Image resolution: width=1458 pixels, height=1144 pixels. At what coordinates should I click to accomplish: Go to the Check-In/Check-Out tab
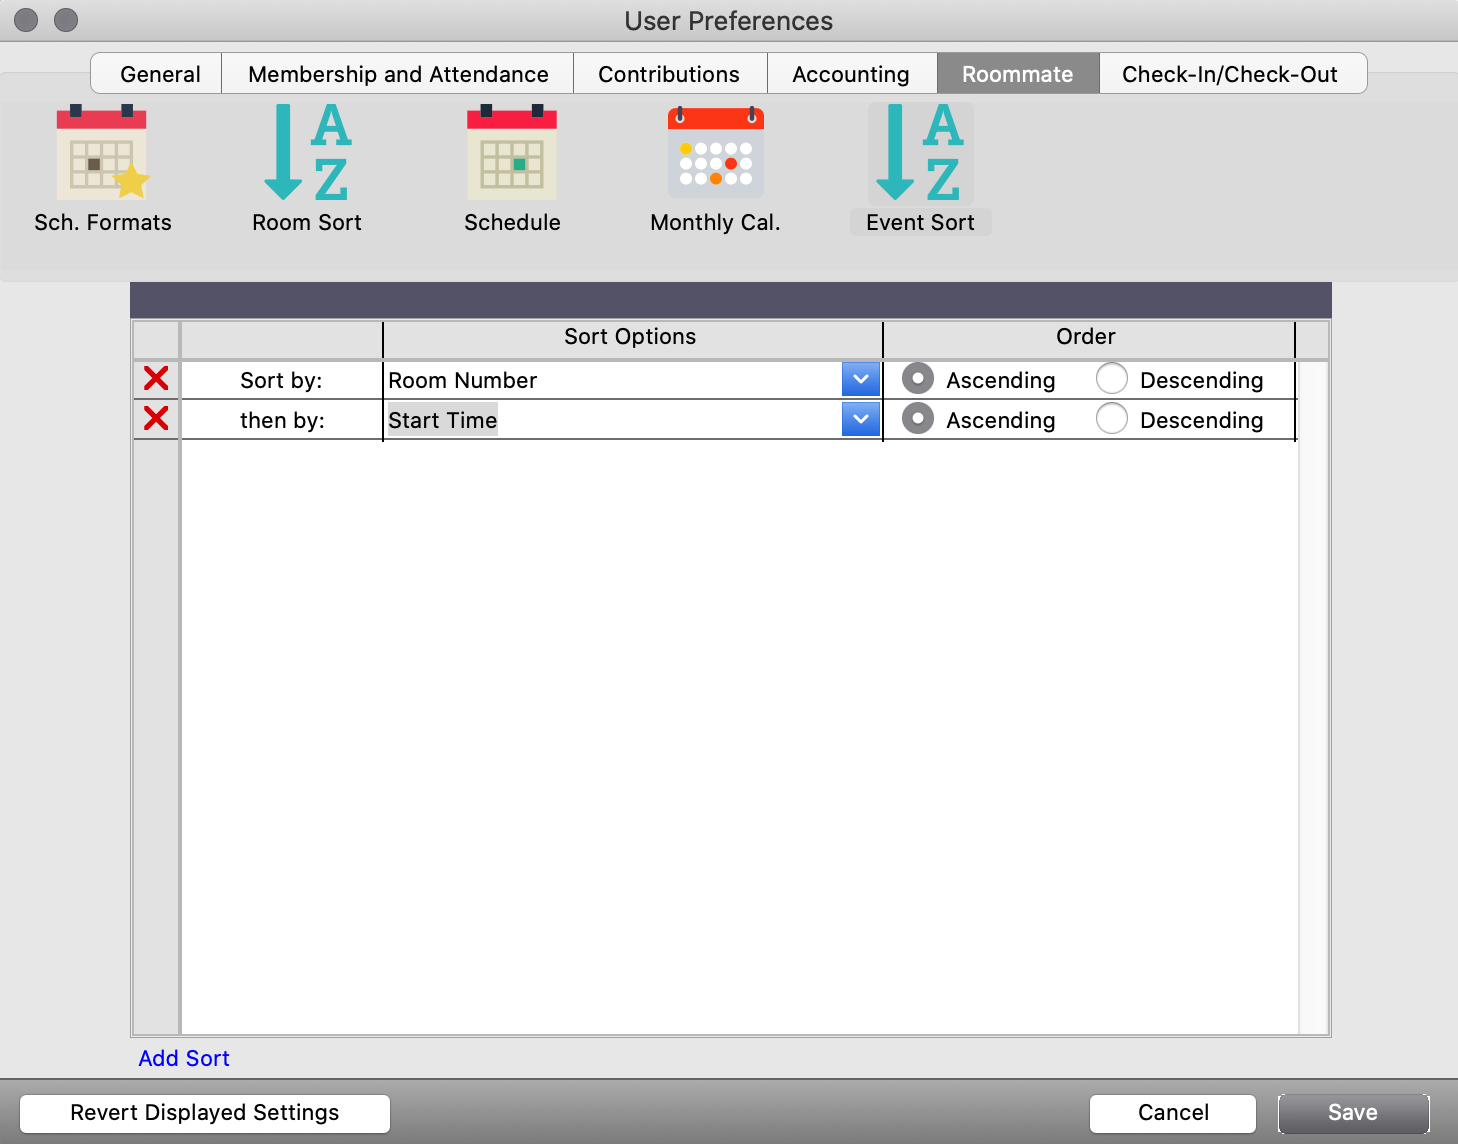(1229, 74)
